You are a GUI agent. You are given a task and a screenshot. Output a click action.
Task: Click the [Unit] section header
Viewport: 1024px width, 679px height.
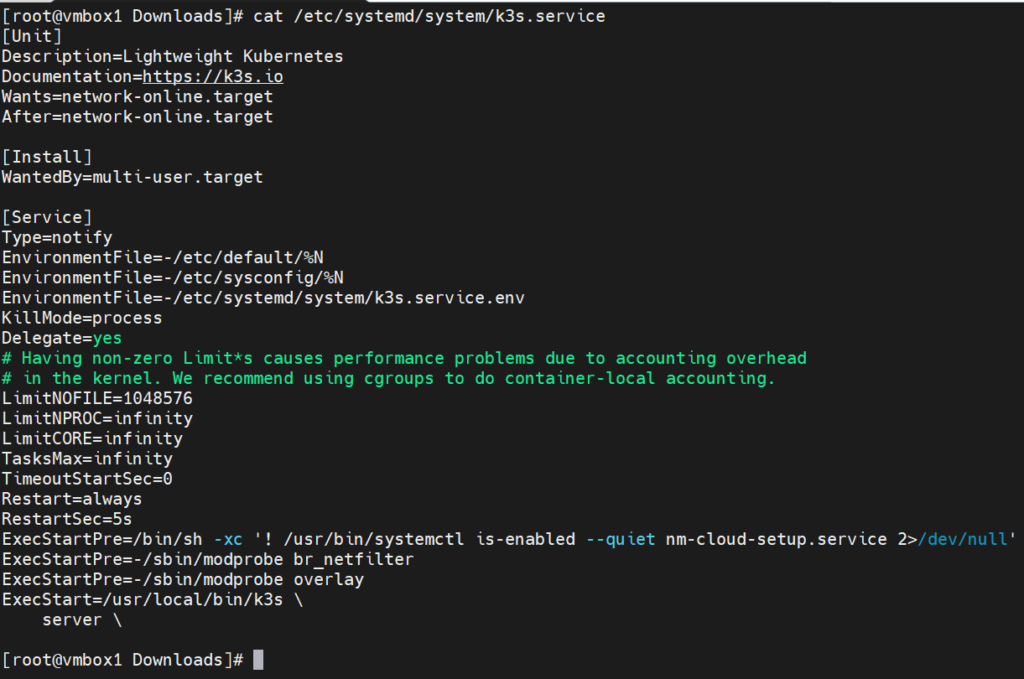[x=32, y=37]
